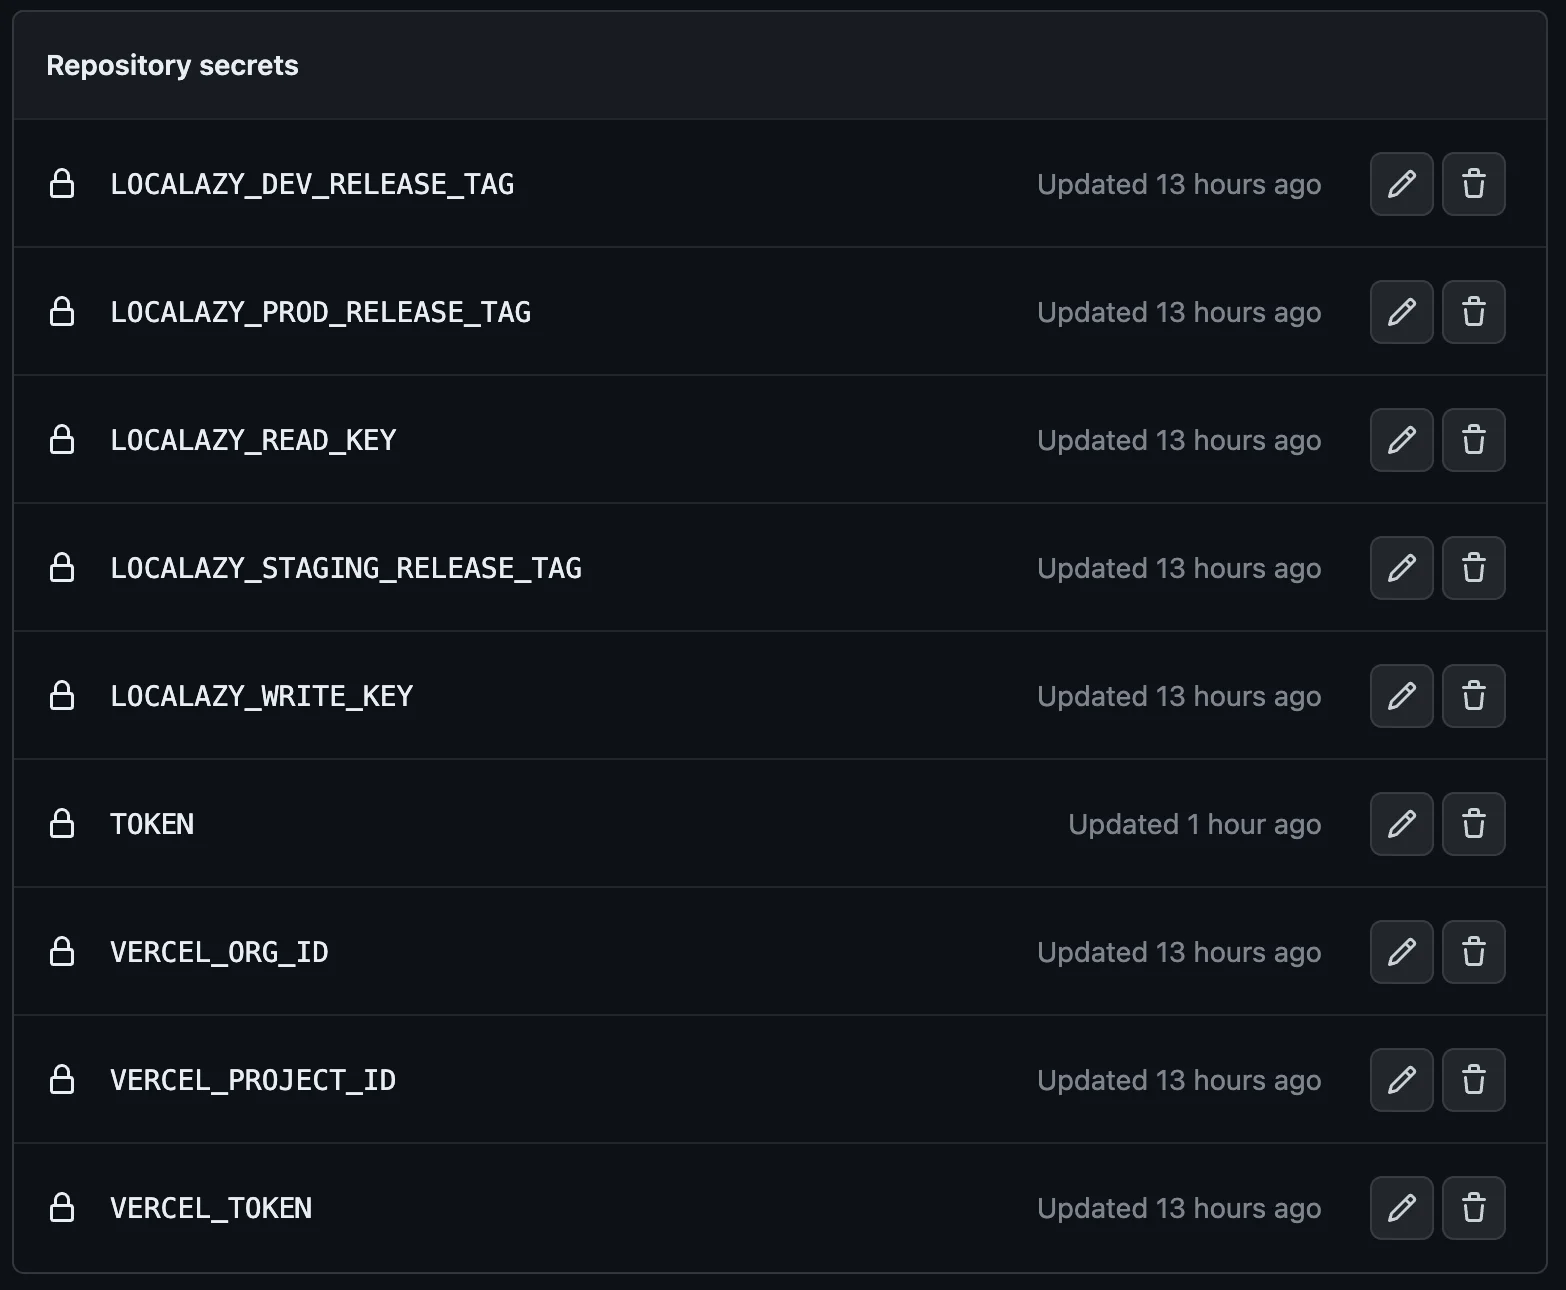1566x1290 pixels.
Task: Delete the TOKEN secret
Action: point(1473,824)
